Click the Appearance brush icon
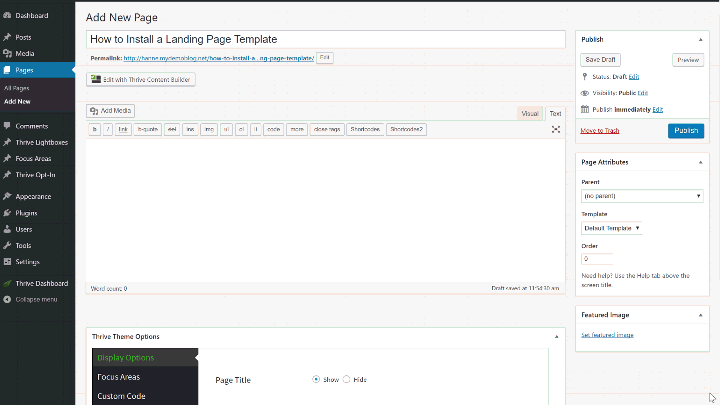 coord(7,196)
